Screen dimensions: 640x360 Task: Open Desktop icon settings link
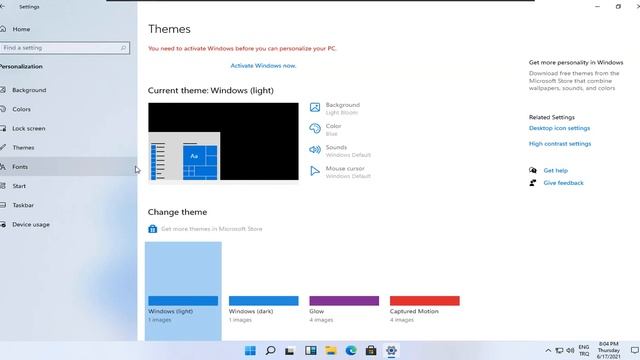[559, 128]
